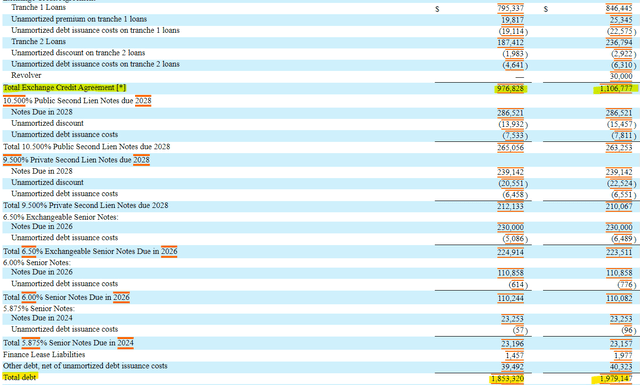Viewport: 640px width, 385px height.
Task: Click 'Other debt, net of unamortized debt issuance costs'
Action: pyautogui.click(x=85, y=366)
